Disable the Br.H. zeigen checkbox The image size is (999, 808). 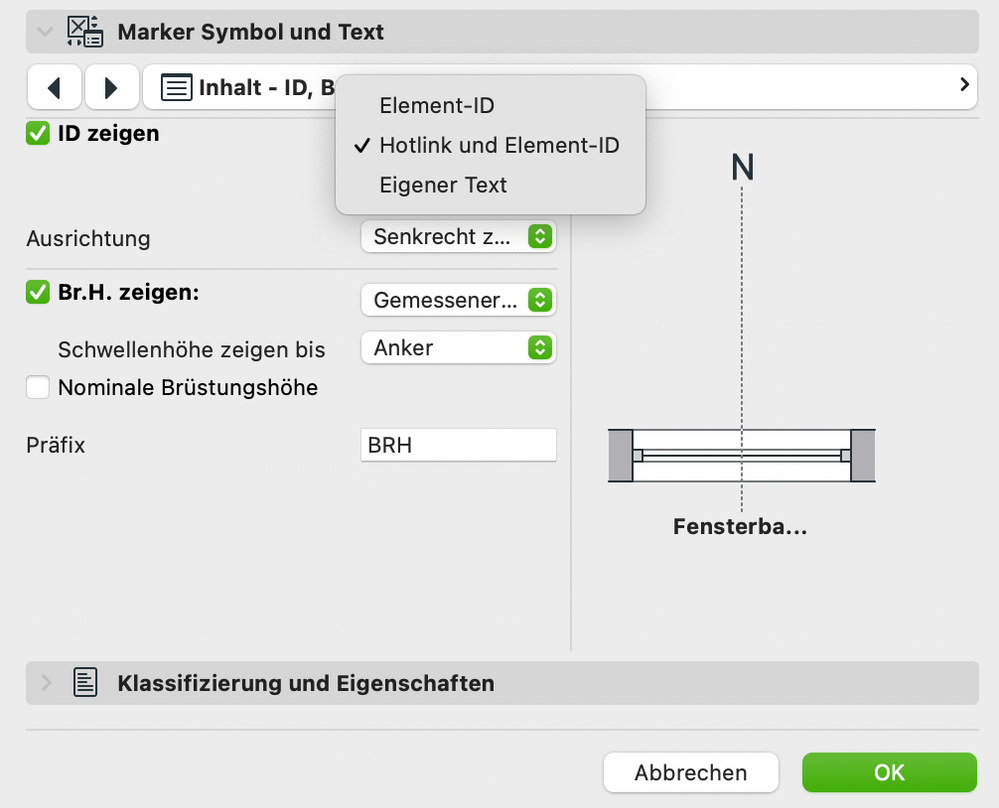tap(38, 293)
